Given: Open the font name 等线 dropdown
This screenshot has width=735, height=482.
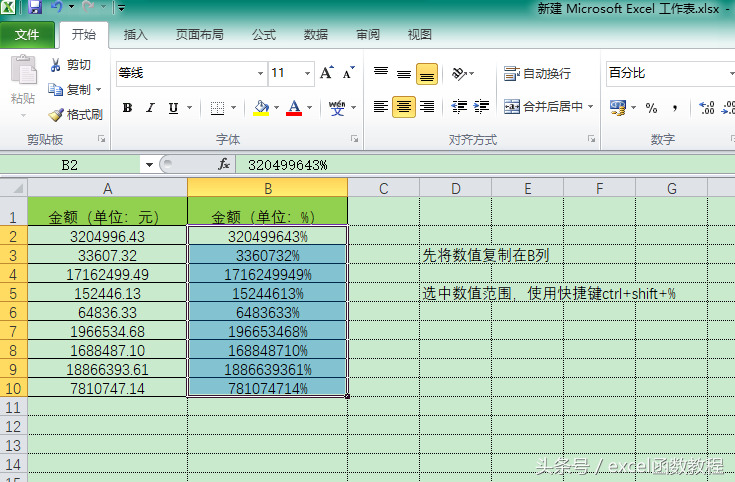Looking at the screenshot, I should coord(260,74).
